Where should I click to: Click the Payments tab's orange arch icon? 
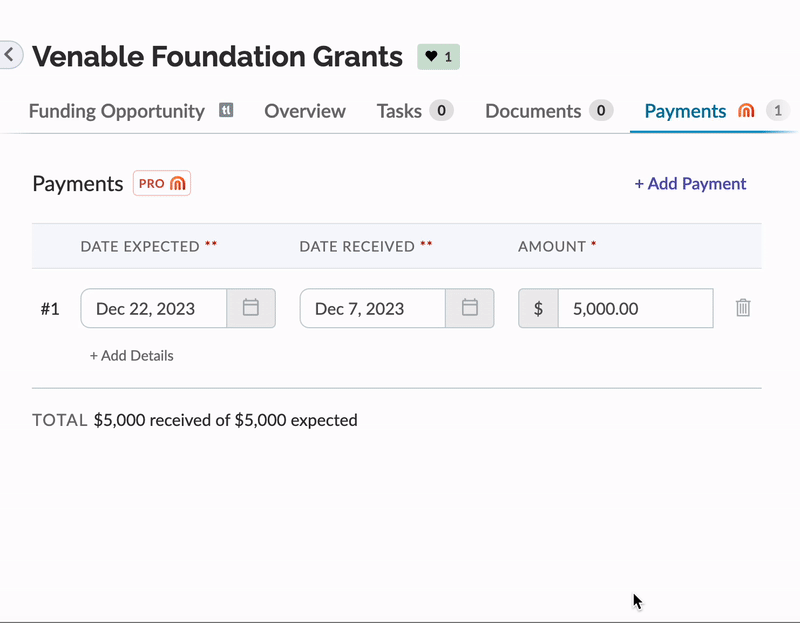(746, 110)
